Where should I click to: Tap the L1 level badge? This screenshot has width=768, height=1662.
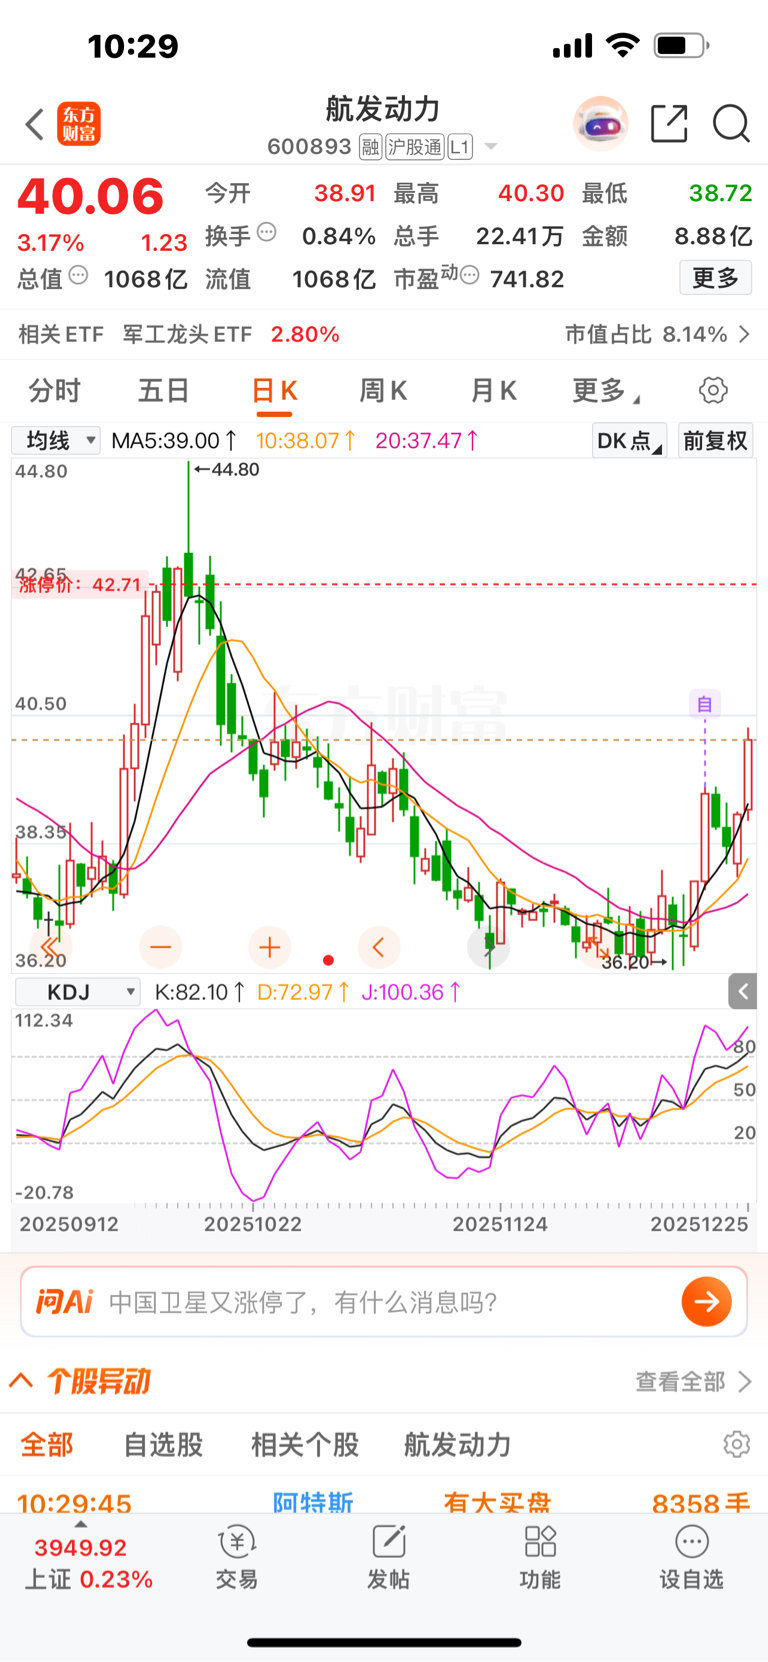coord(459,147)
